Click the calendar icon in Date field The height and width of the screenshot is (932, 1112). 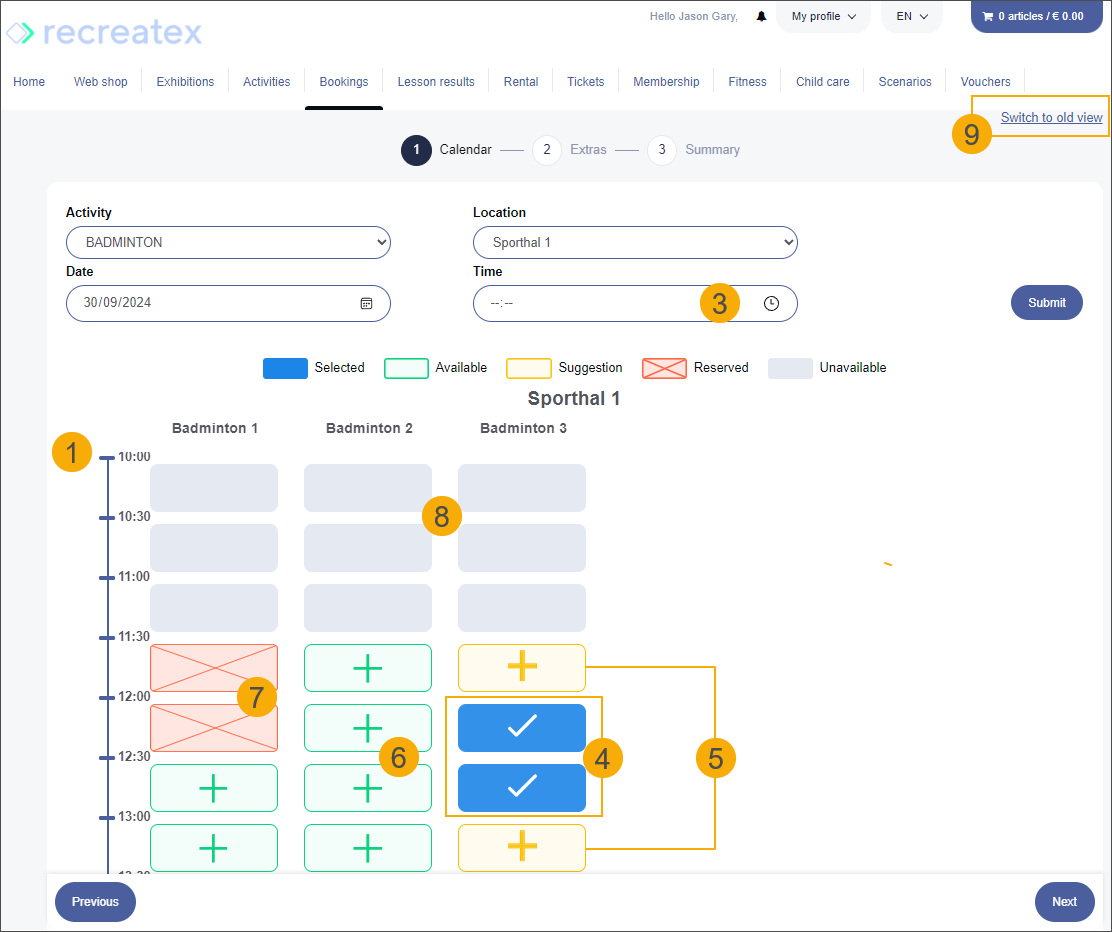(x=366, y=303)
